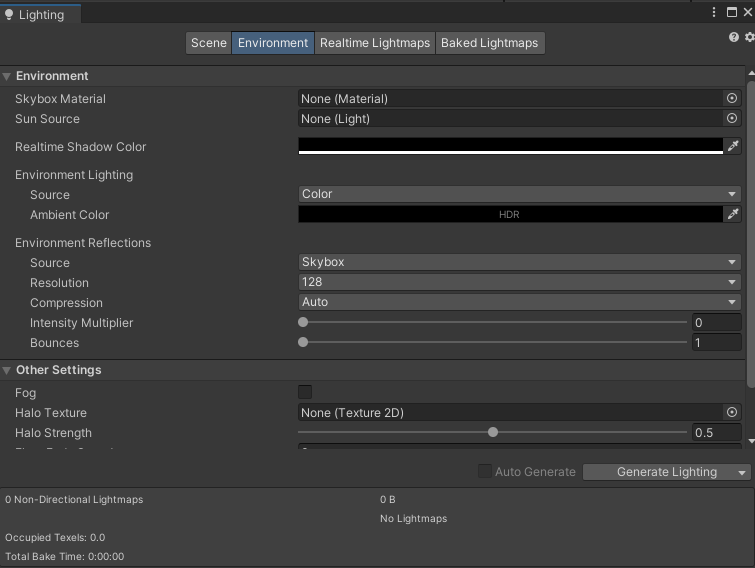Open the Generate Lighting dropdown arrow
This screenshot has width=755, height=568.
742,473
